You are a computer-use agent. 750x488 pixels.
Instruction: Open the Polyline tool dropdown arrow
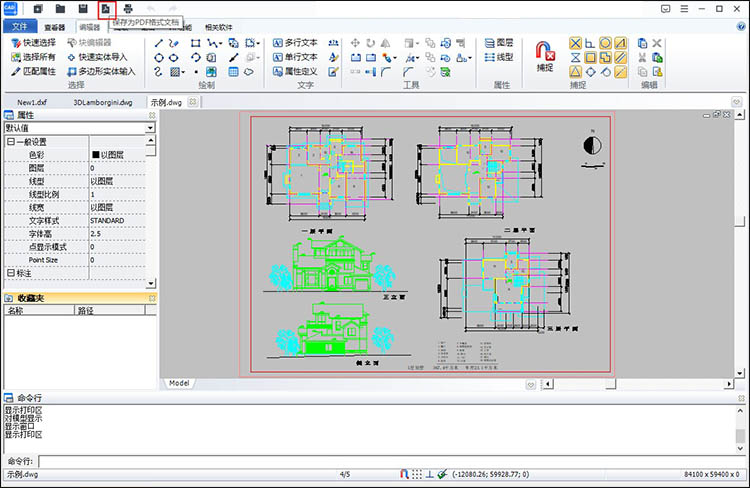[221, 44]
